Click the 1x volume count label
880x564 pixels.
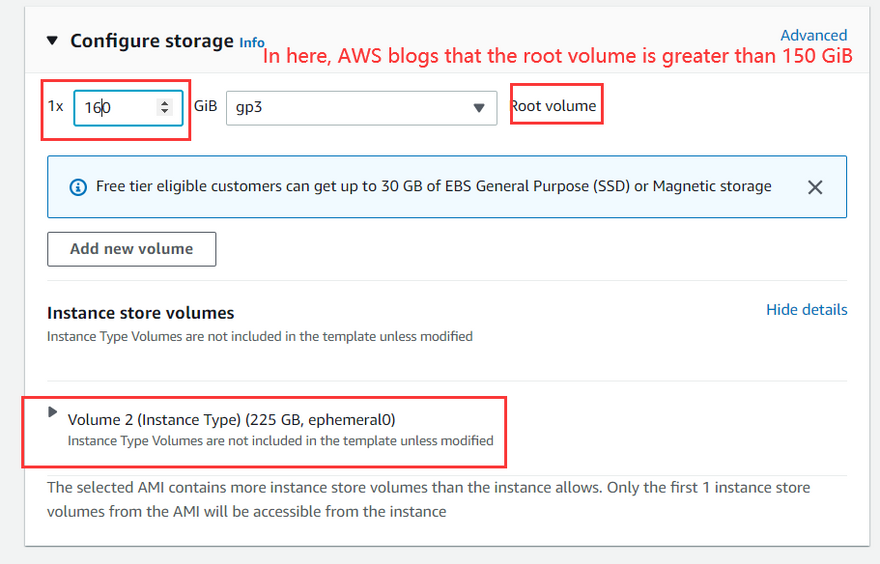click(56, 106)
